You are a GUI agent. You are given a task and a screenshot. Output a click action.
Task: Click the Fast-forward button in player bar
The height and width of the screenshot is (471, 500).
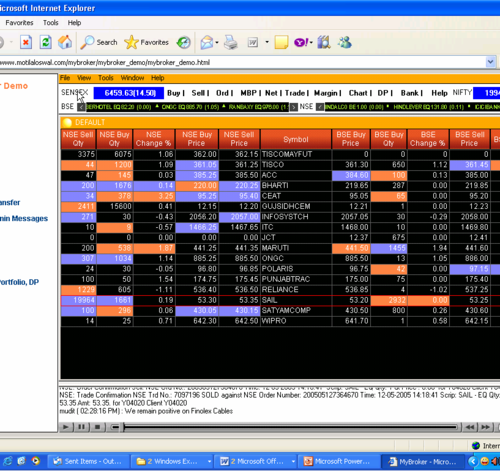(486, 427)
